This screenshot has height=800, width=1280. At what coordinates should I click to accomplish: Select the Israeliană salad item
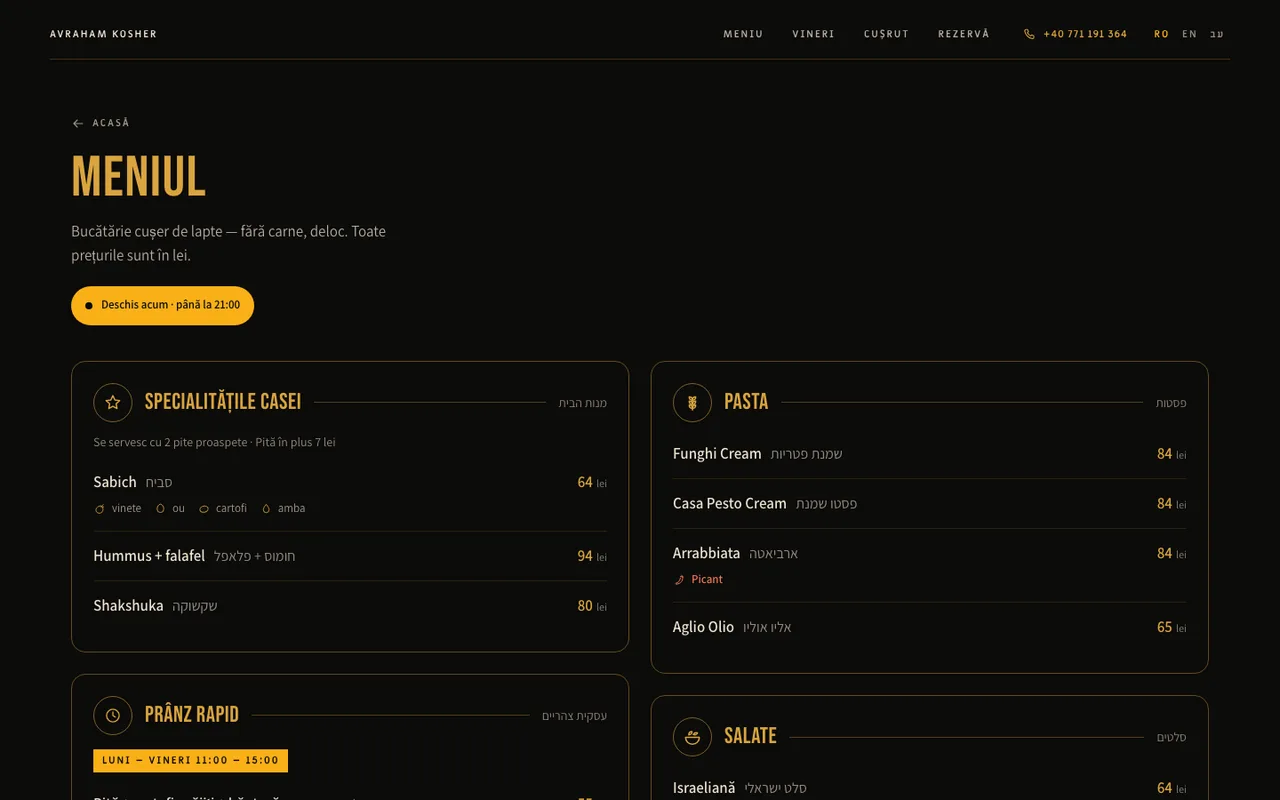[x=929, y=788]
